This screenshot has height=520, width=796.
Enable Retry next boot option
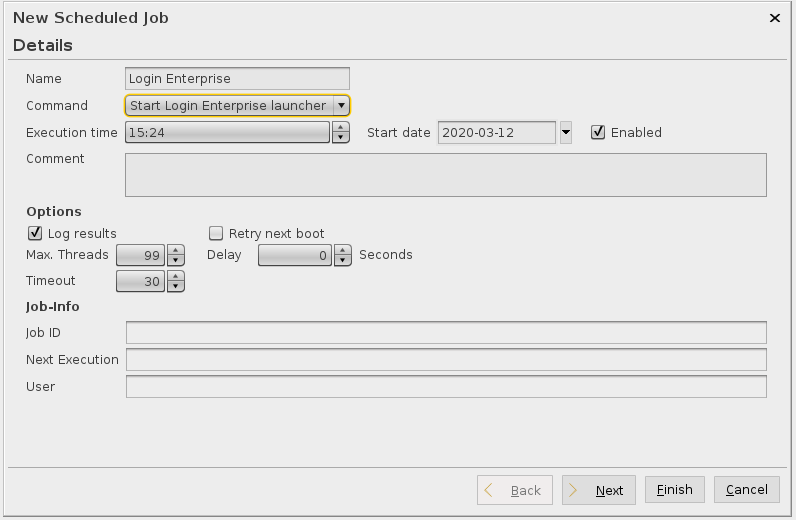pyautogui.click(x=216, y=233)
